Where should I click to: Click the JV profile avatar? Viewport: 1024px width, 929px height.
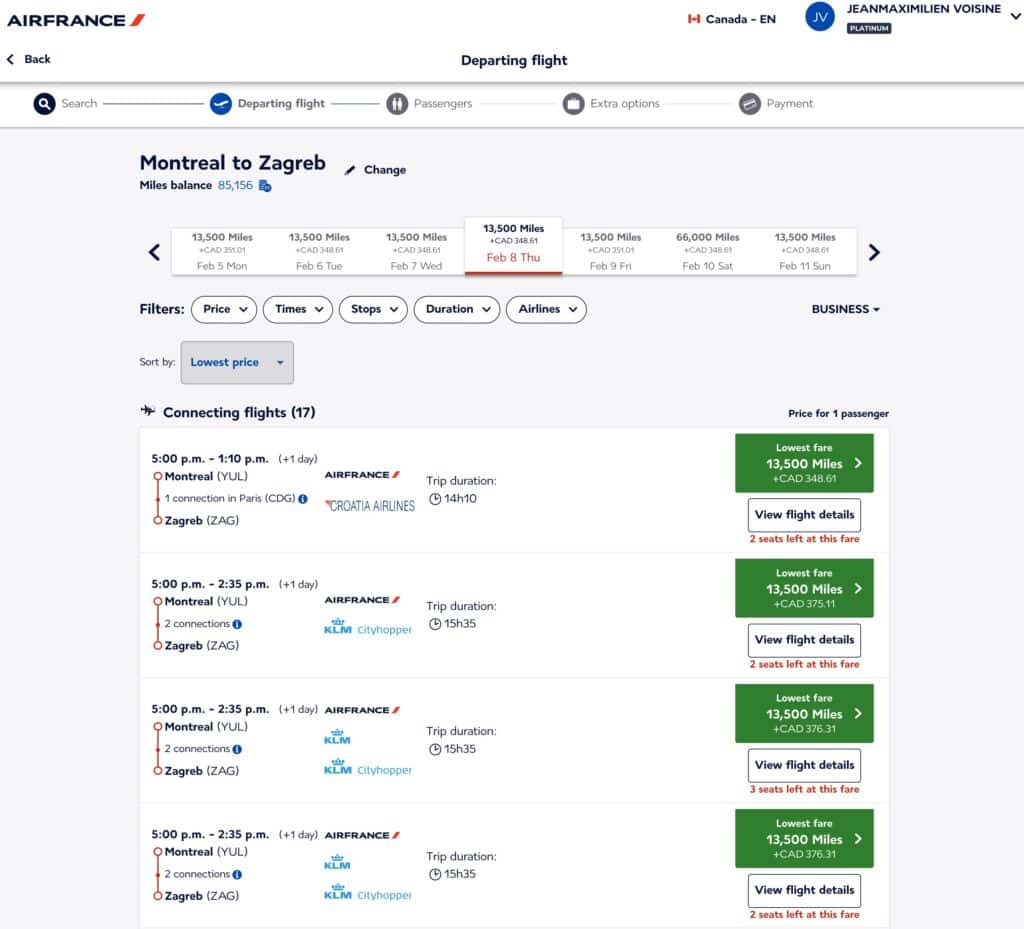click(820, 17)
